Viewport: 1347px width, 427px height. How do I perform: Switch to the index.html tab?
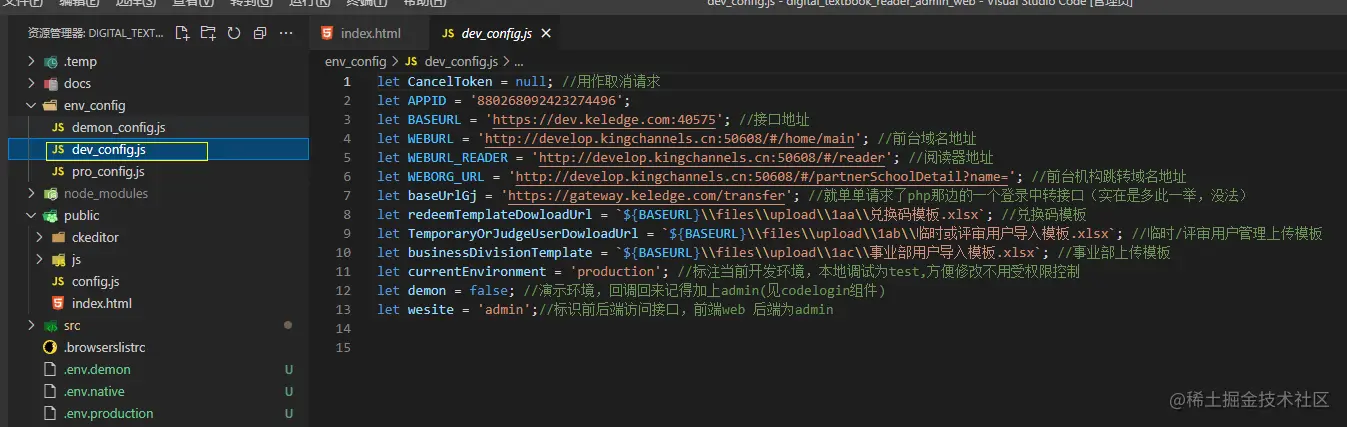point(370,34)
